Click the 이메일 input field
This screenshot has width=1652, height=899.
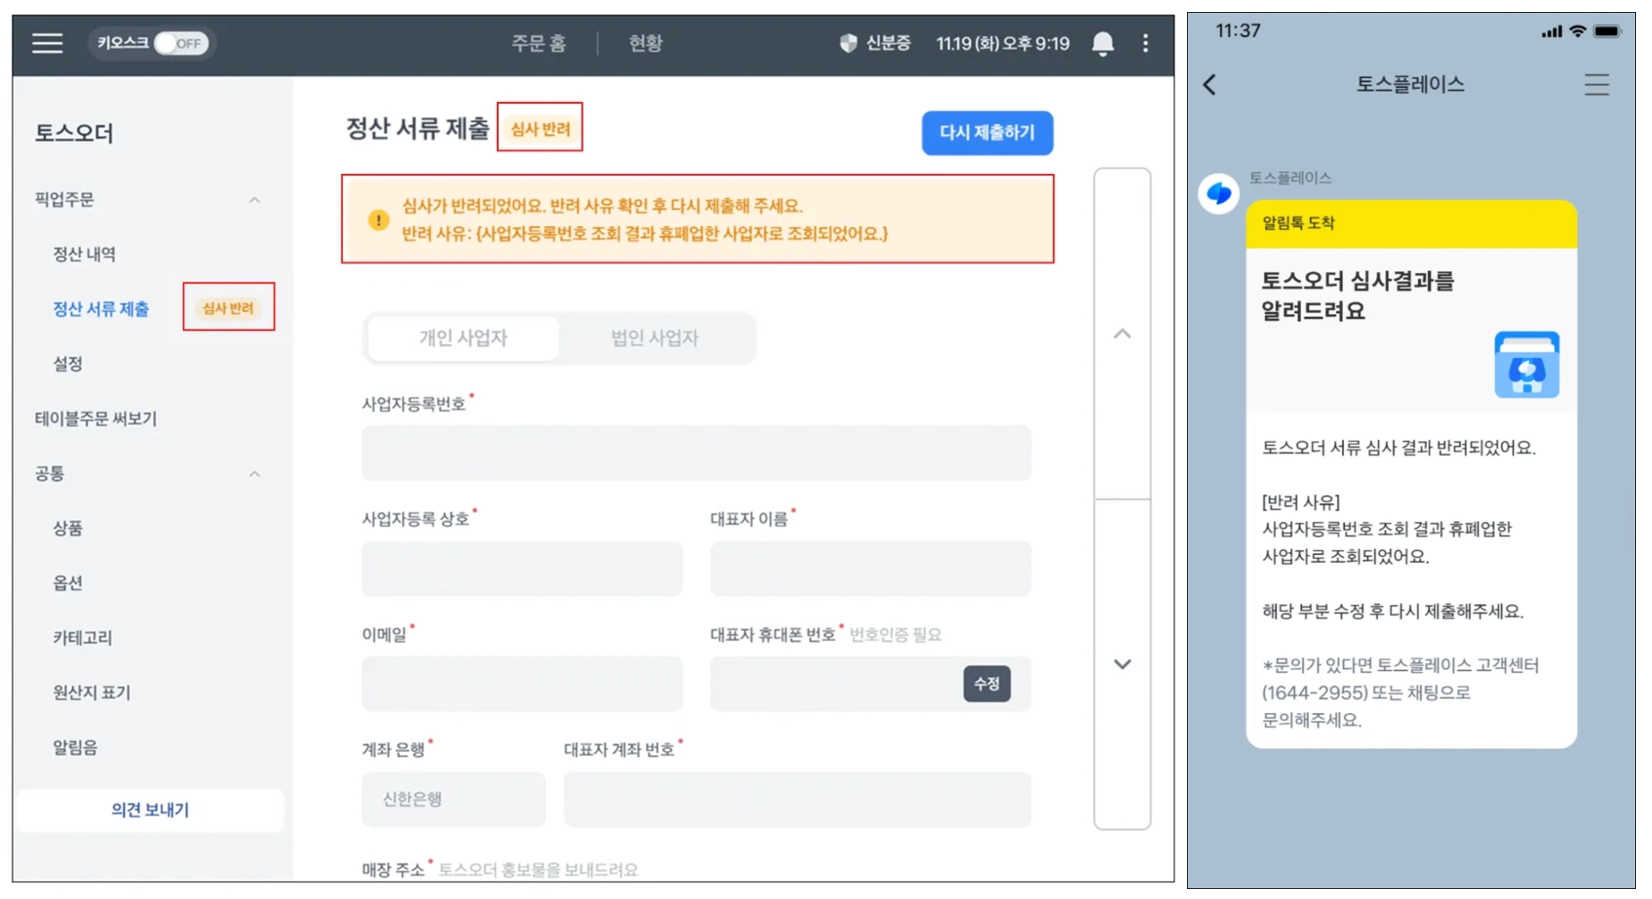pos(522,684)
